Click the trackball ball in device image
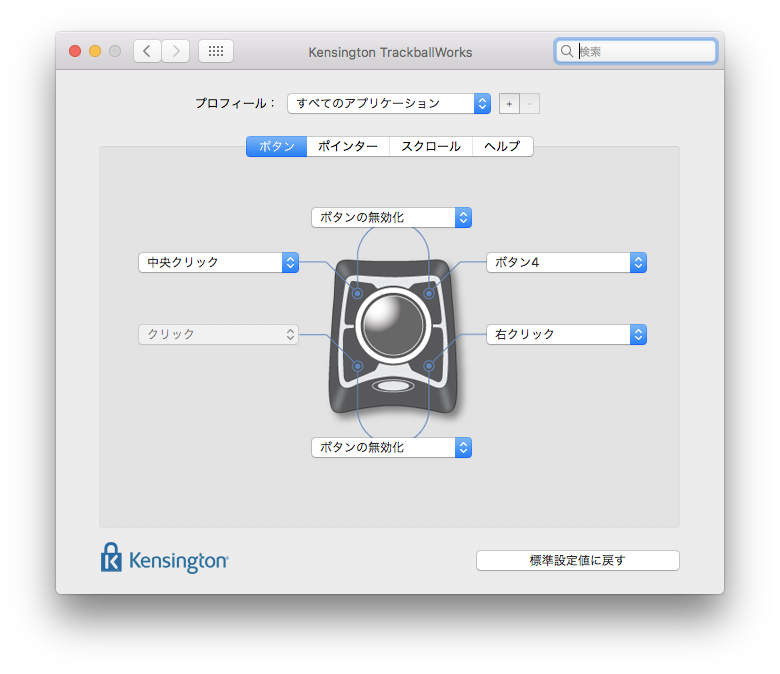 [393, 326]
